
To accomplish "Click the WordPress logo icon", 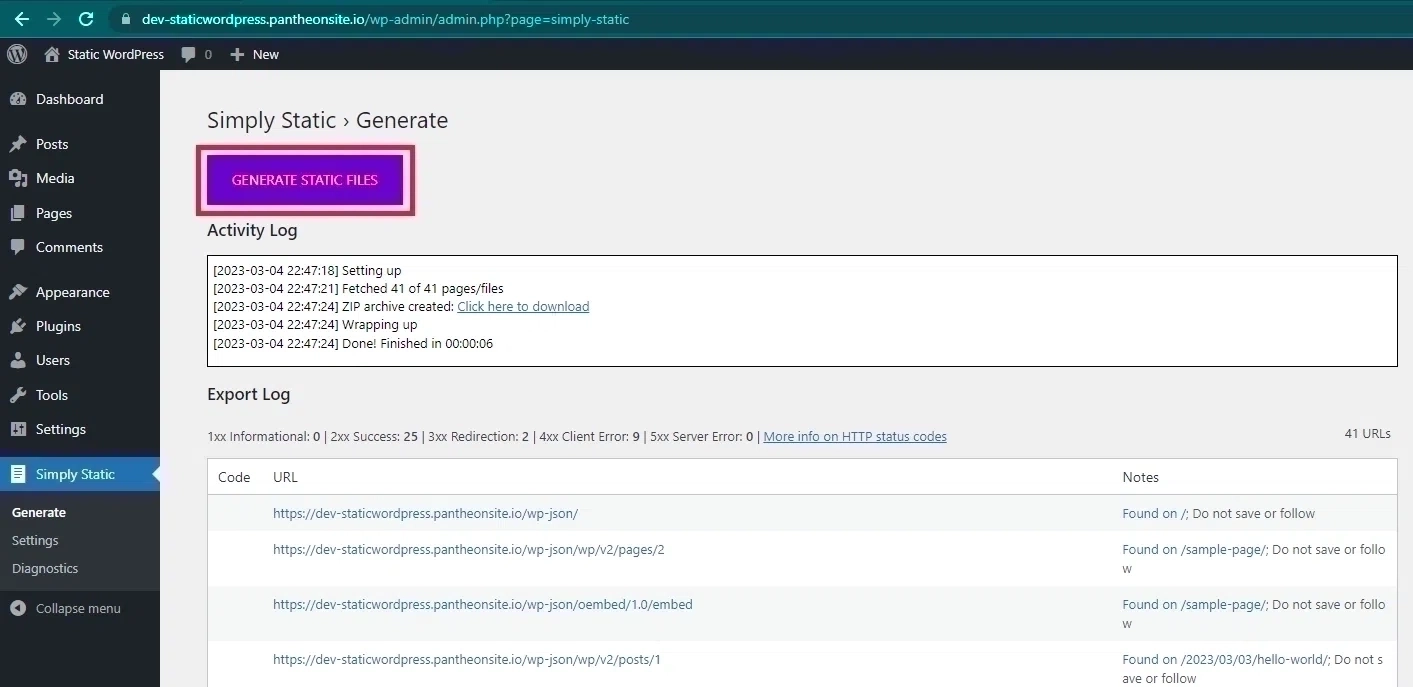I will [17, 54].
